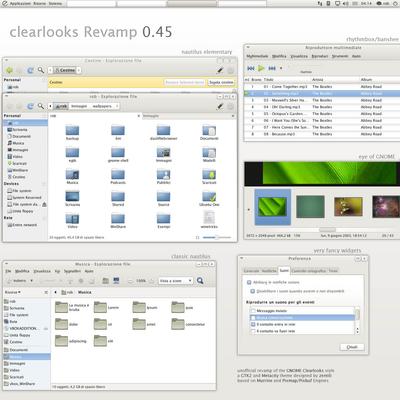Click reload icon in rob file window toolbar
Image resolution: width=400 pixels, height=400 pixels.
pos(30,106)
